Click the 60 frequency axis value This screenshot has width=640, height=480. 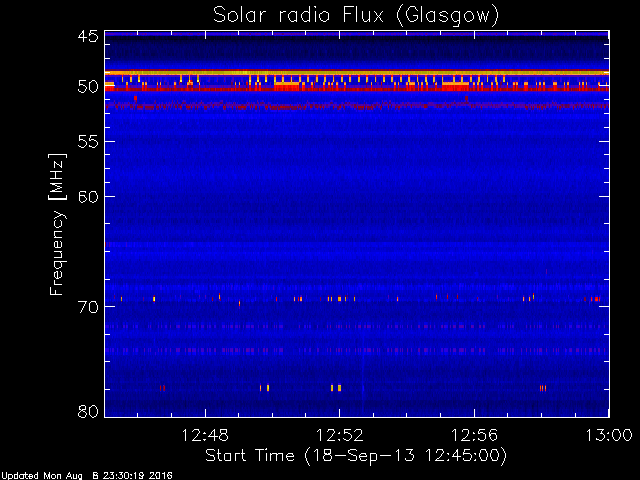88,197
